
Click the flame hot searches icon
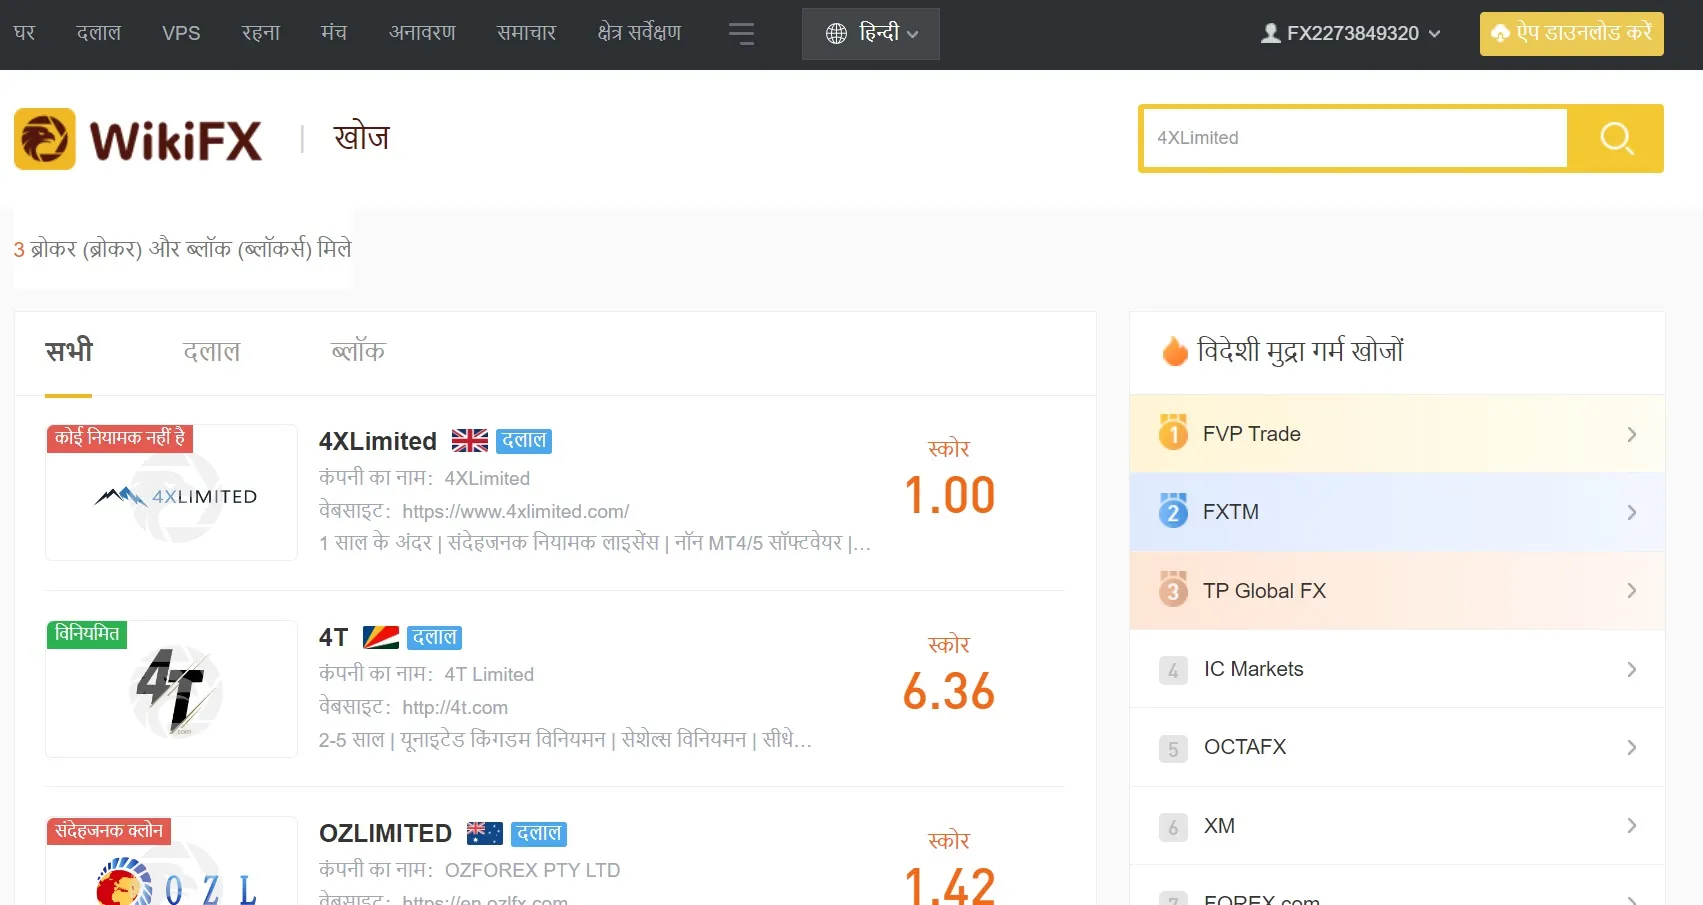point(1175,351)
